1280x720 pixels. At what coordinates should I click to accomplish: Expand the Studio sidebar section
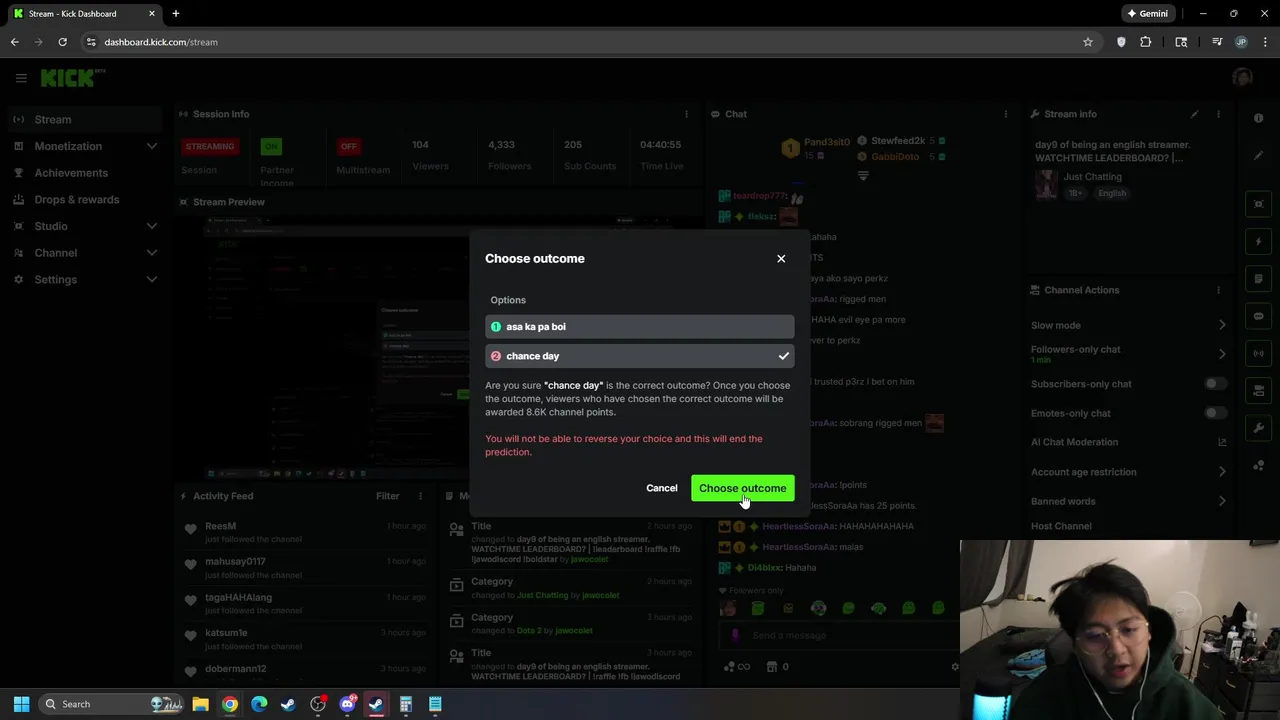(x=84, y=226)
